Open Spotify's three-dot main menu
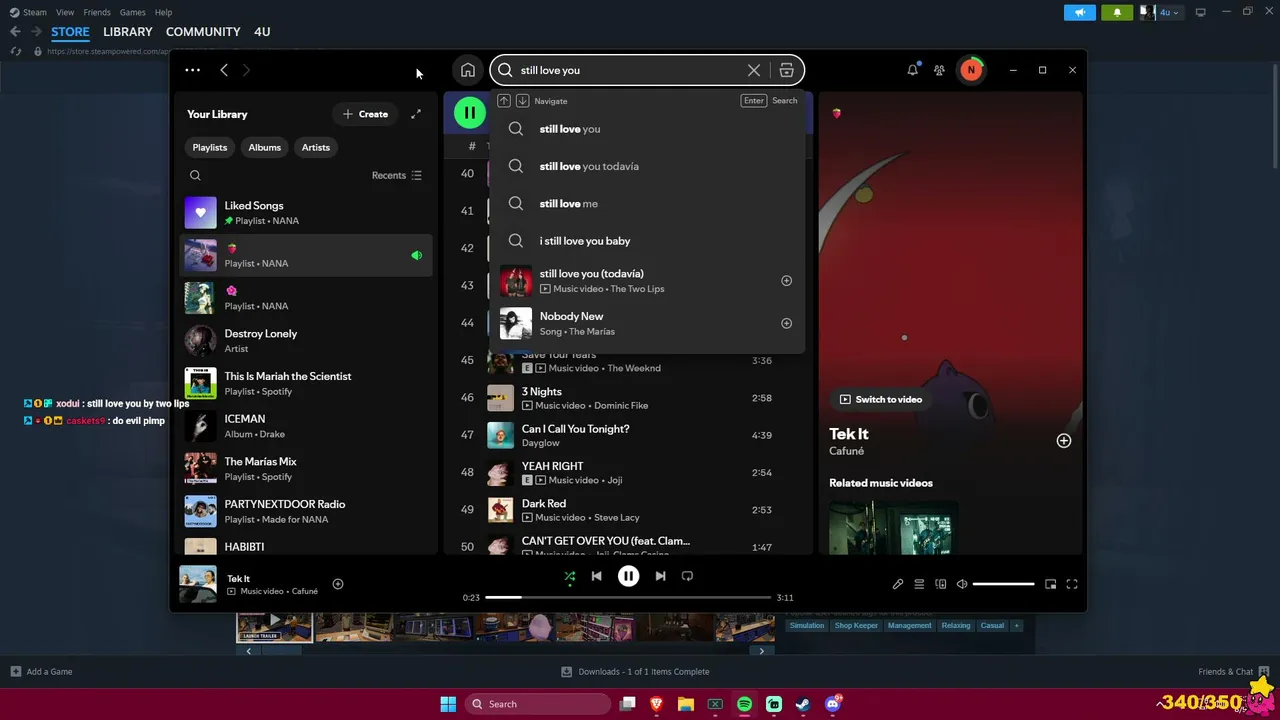 click(x=192, y=70)
